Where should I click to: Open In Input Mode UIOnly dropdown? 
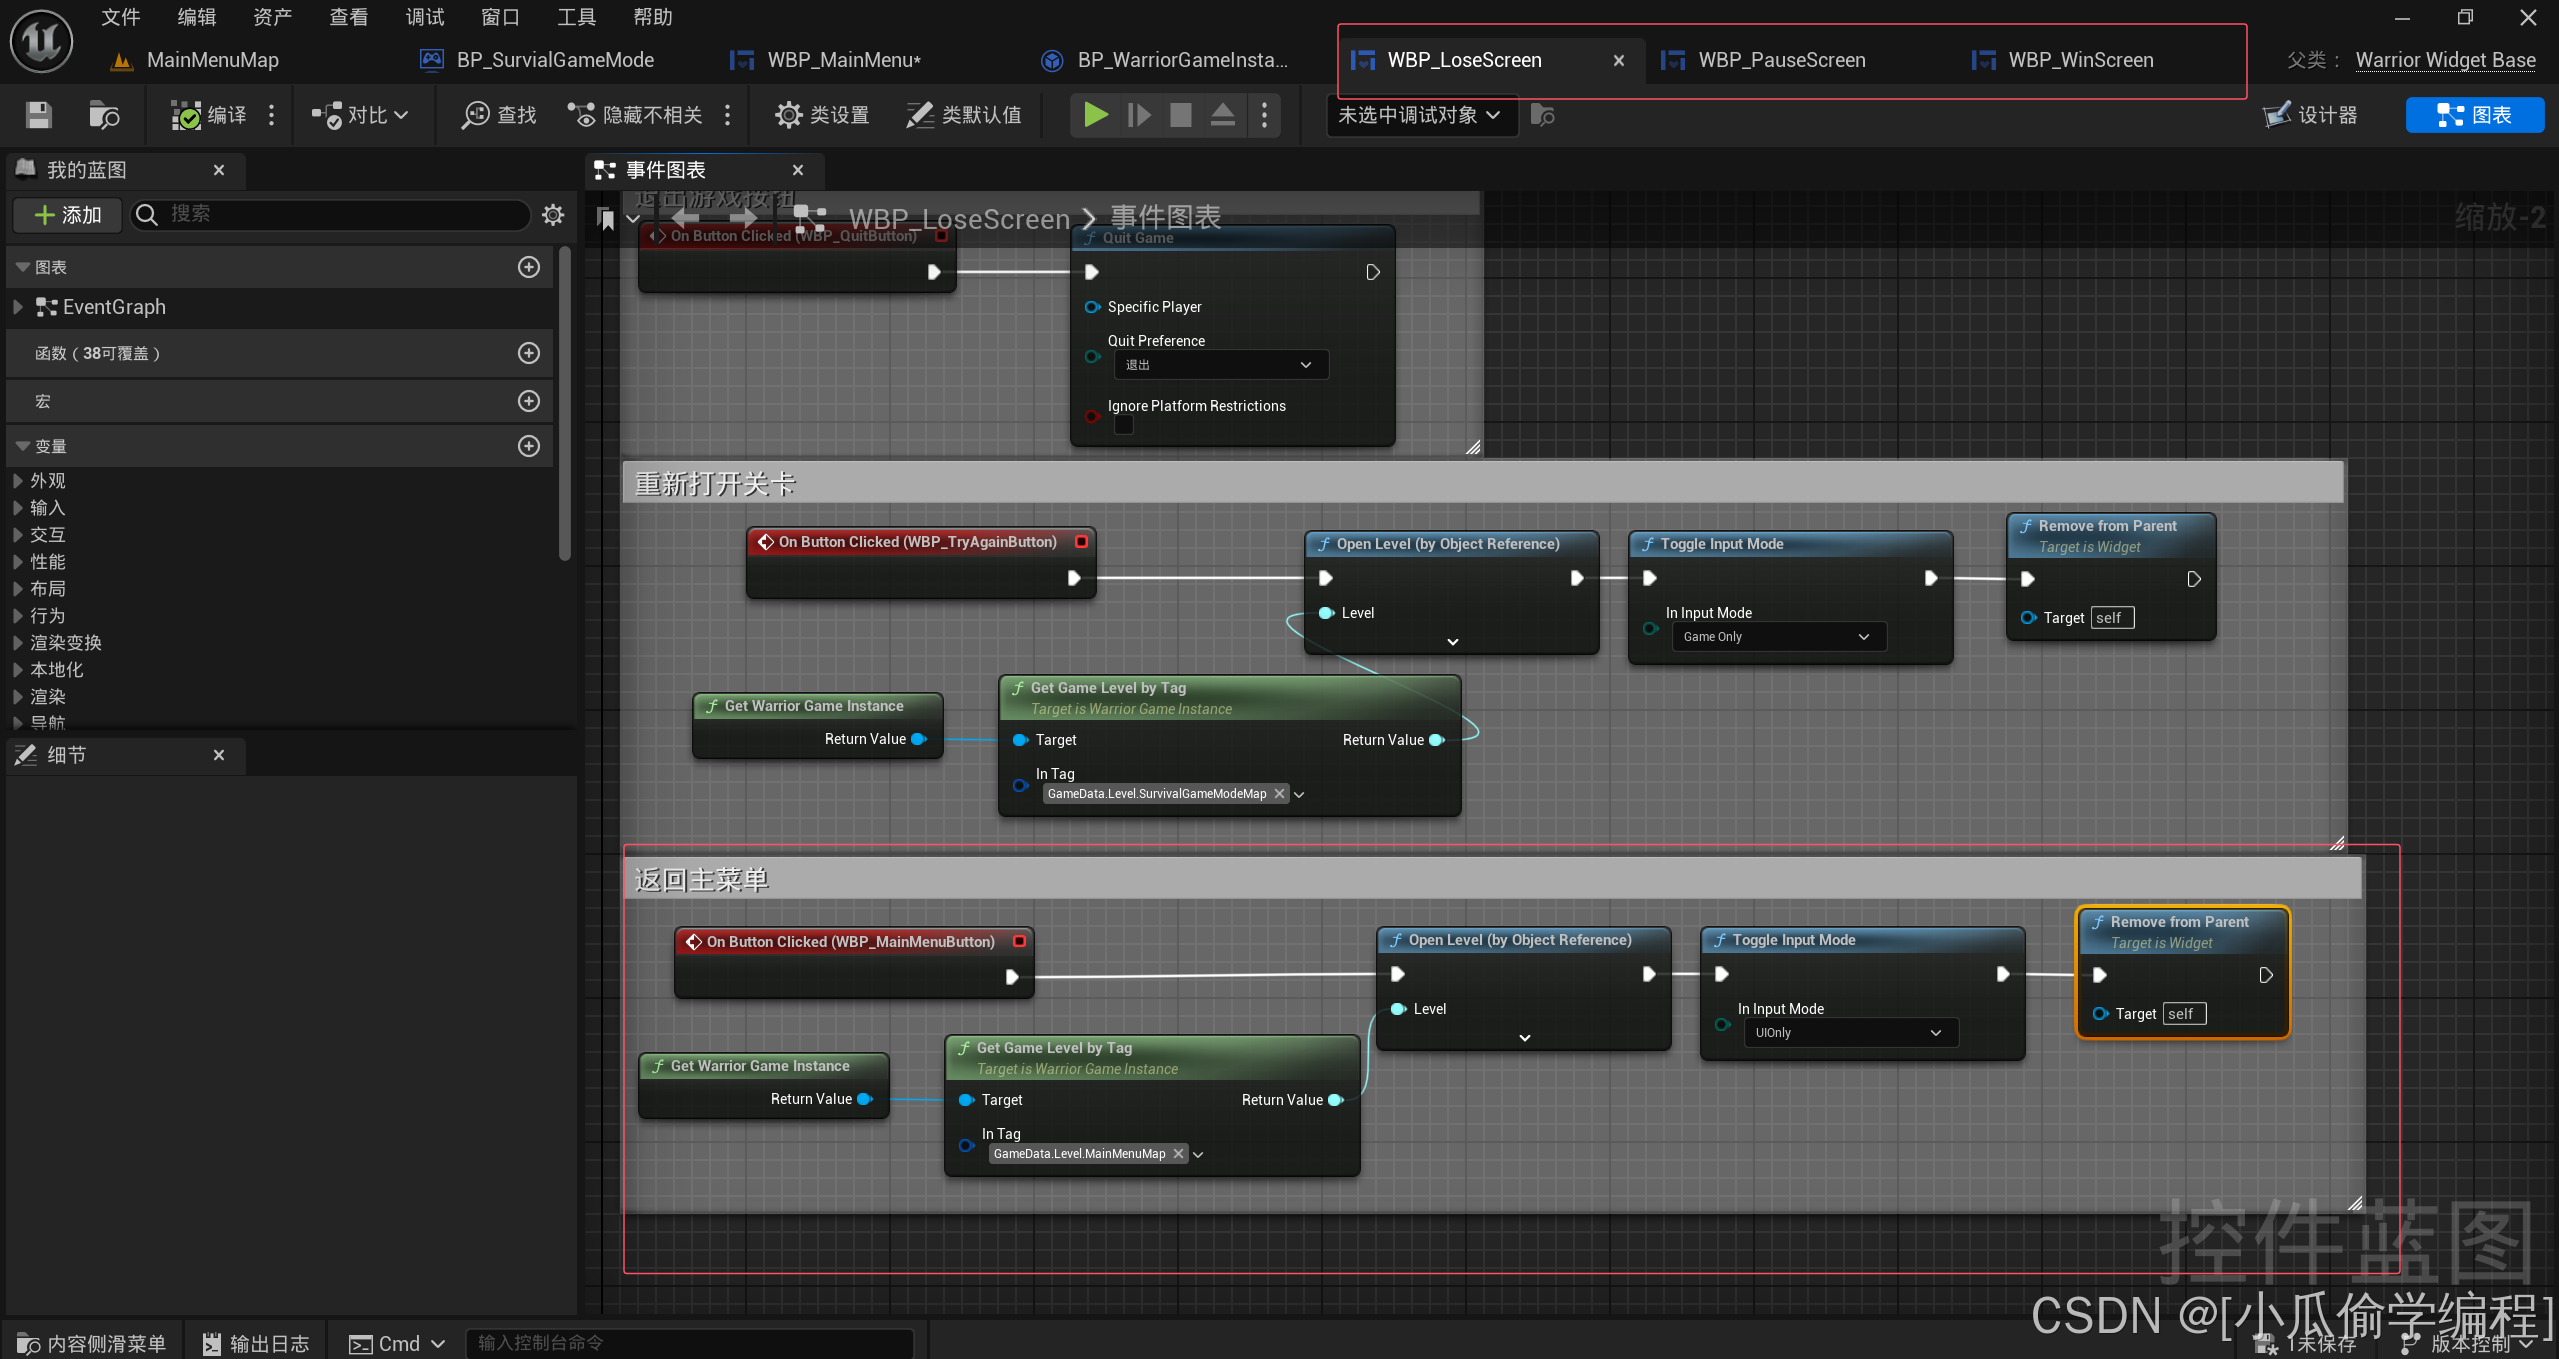pyautogui.click(x=1848, y=1033)
